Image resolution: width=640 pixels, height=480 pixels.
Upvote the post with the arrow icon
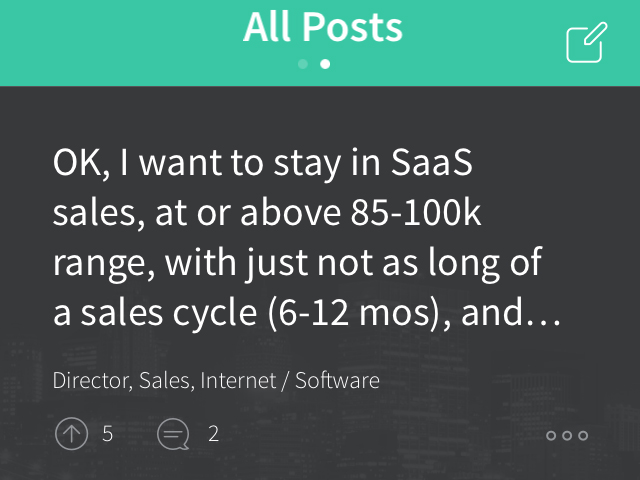pyautogui.click(x=71, y=433)
